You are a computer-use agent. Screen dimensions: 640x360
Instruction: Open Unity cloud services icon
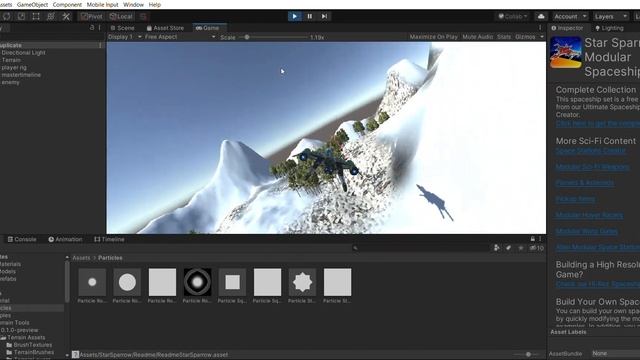click(x=541, y=16)
